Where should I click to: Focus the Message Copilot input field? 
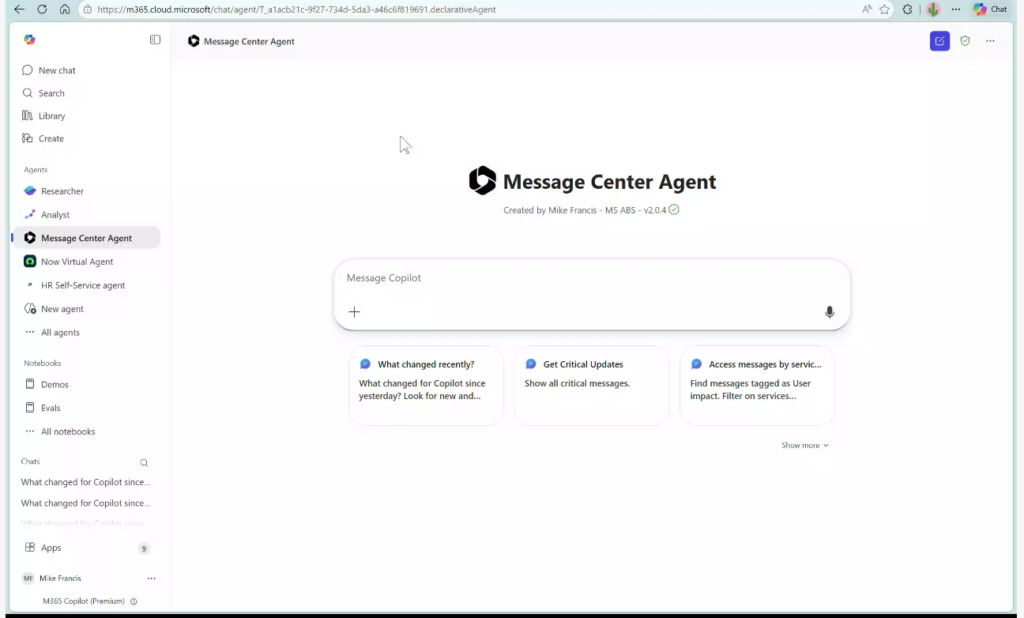pyautogui.click(x=592, y=278)
